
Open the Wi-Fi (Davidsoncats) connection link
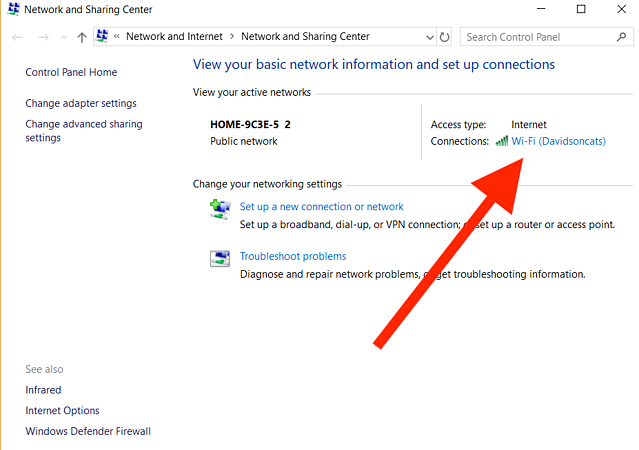558,141
